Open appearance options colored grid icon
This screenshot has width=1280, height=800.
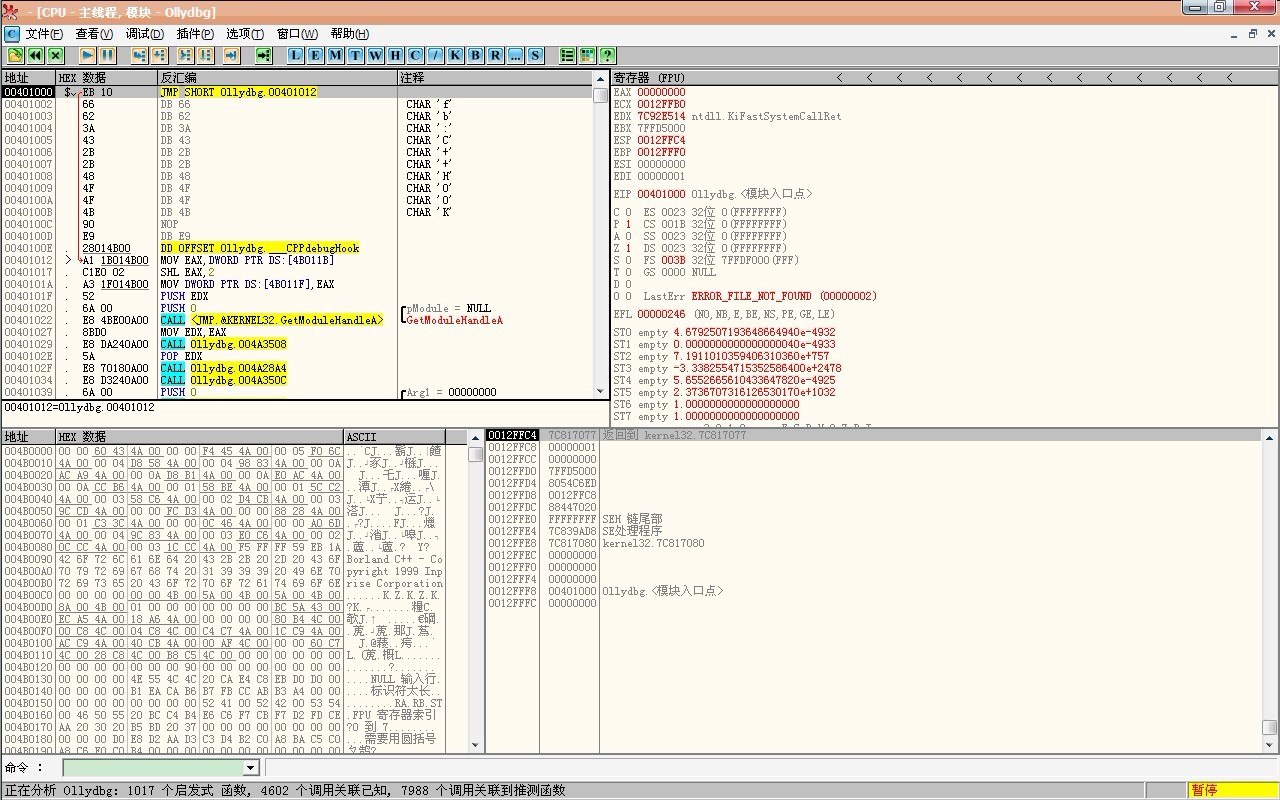tap(588, 55)
